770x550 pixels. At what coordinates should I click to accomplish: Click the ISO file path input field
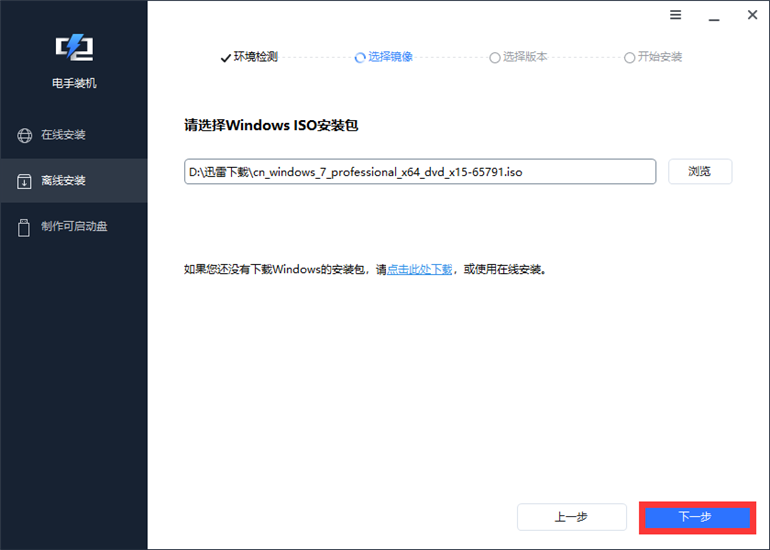[x=420, y=171]
